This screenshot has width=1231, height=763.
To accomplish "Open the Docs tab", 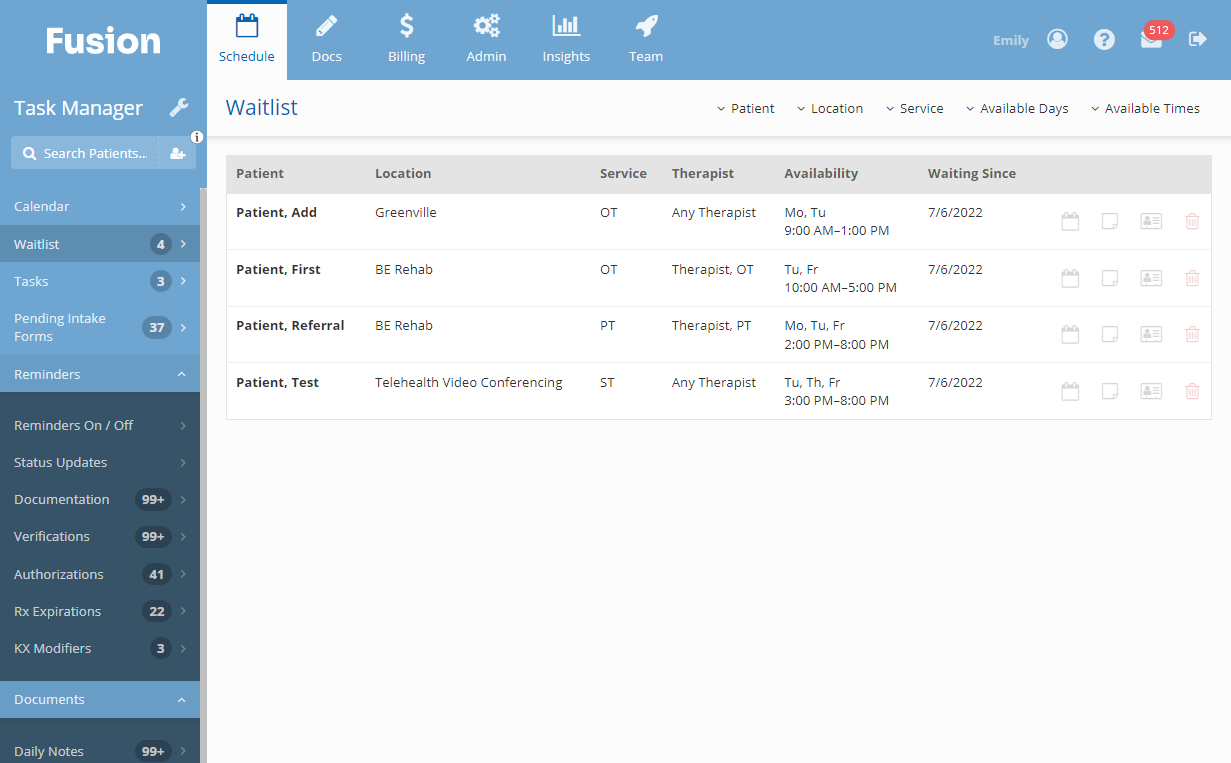I will point(327,40).
